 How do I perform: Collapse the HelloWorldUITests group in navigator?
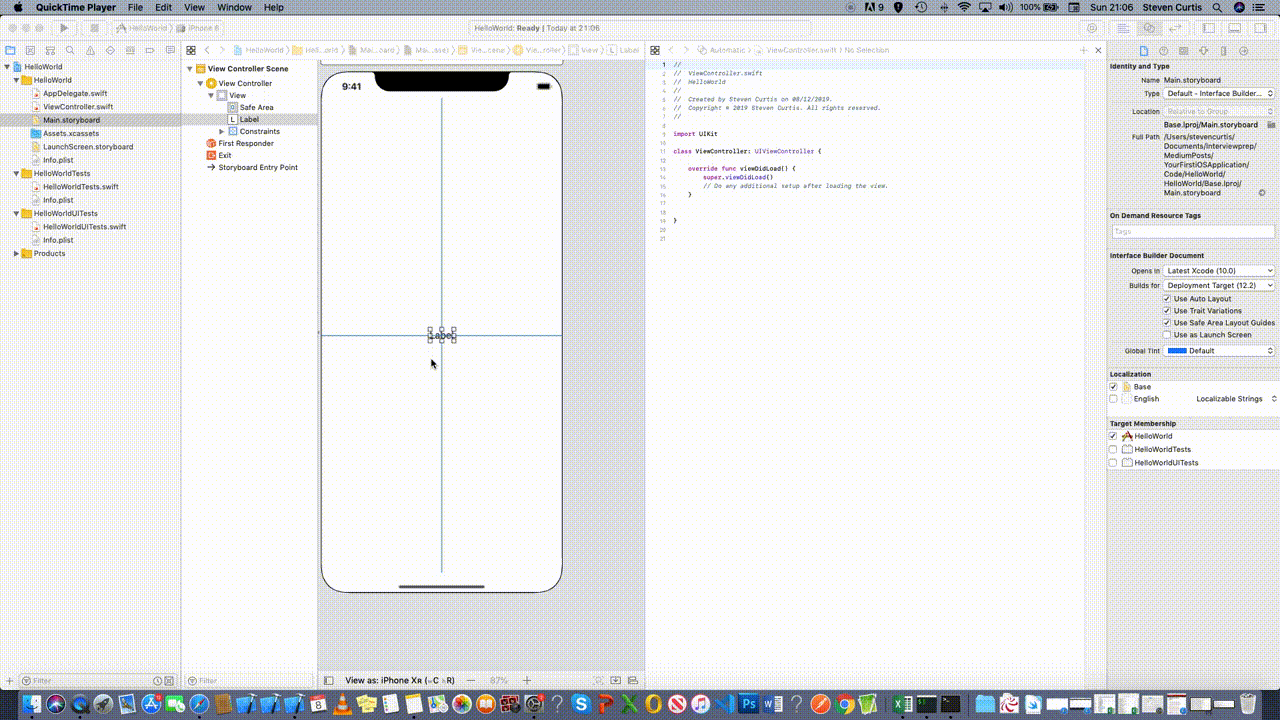[x=16, y=213]
